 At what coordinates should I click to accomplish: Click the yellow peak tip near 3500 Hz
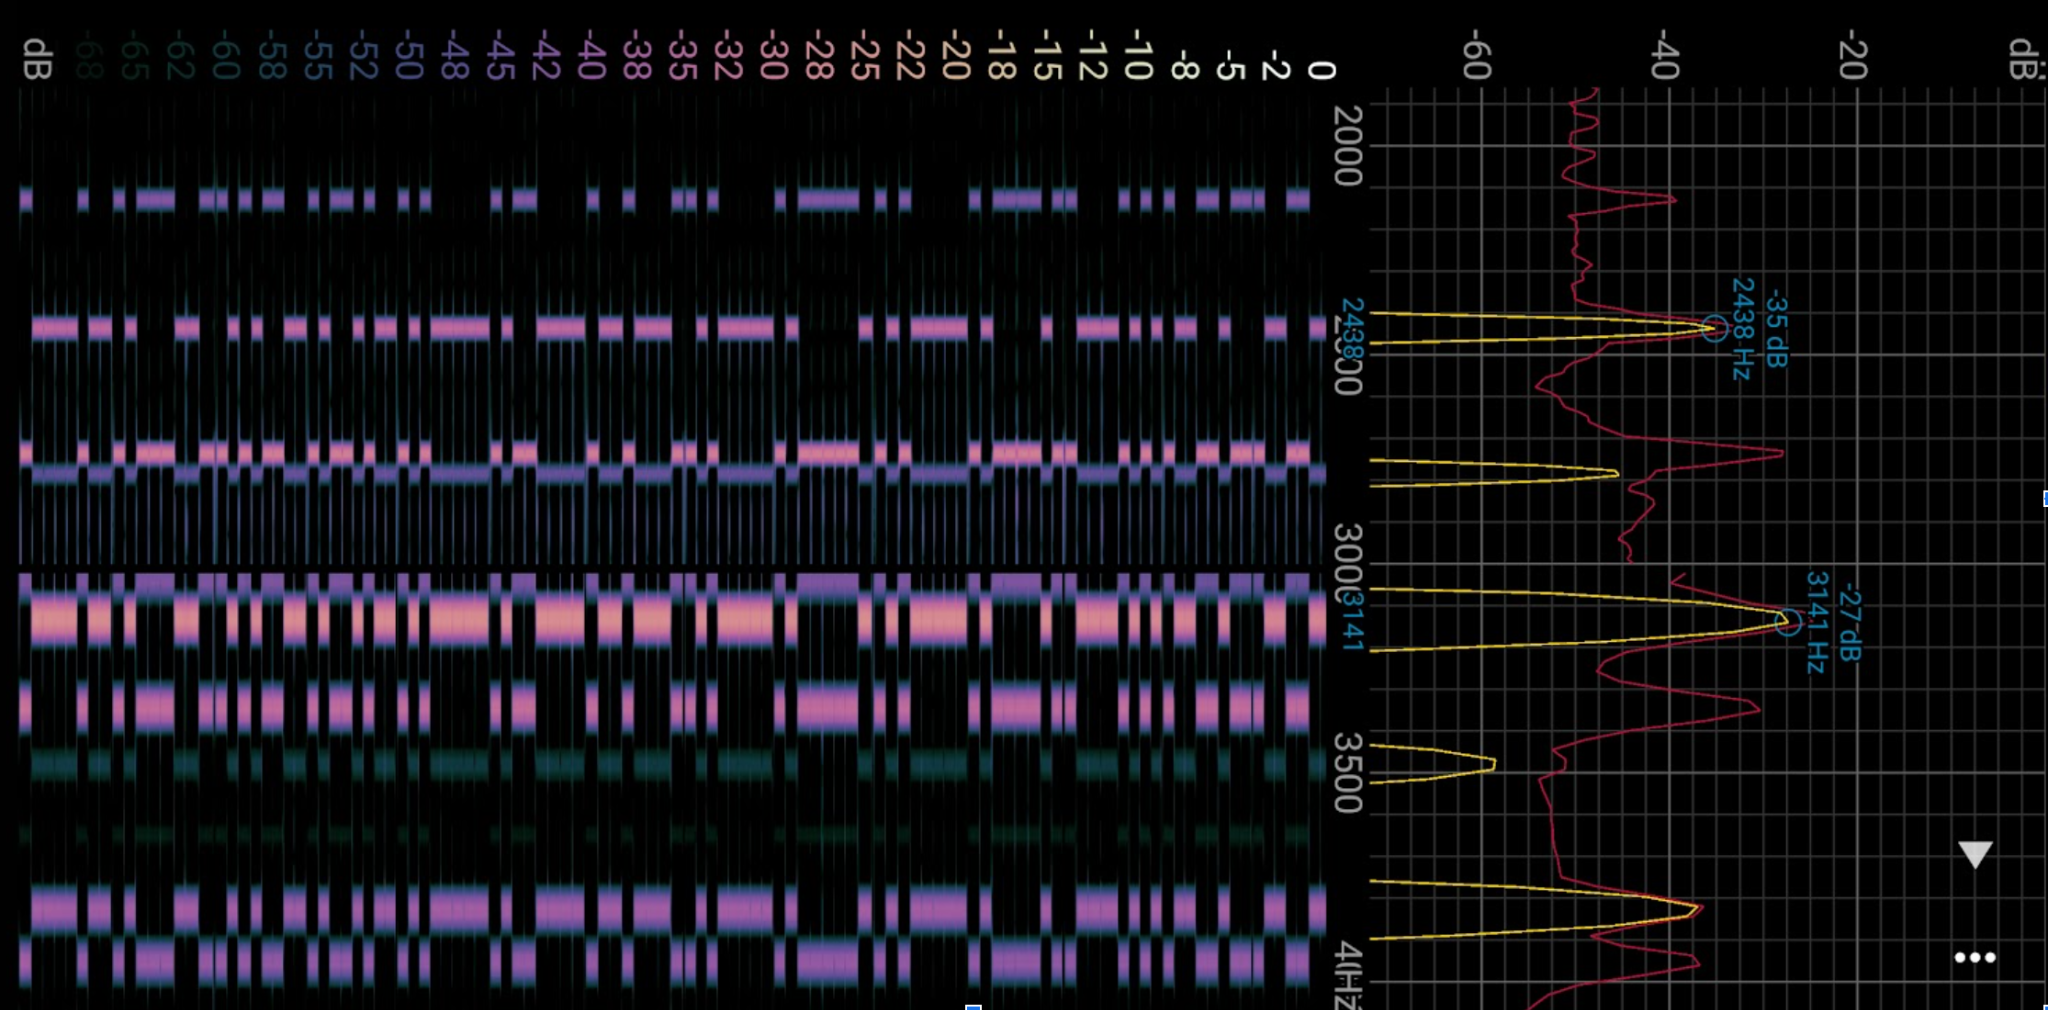pos(1493,765)
